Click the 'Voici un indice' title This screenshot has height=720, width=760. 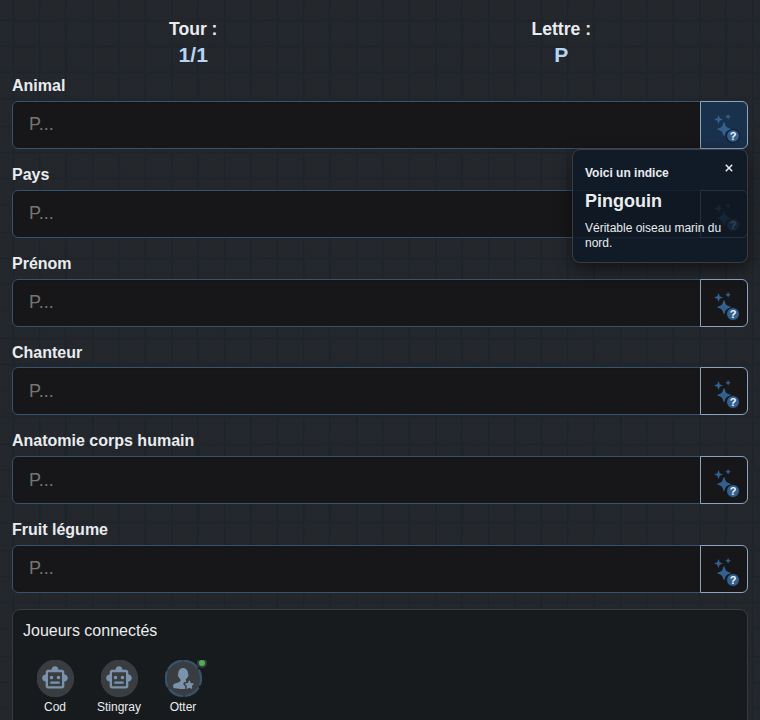[x=626, y=173]
